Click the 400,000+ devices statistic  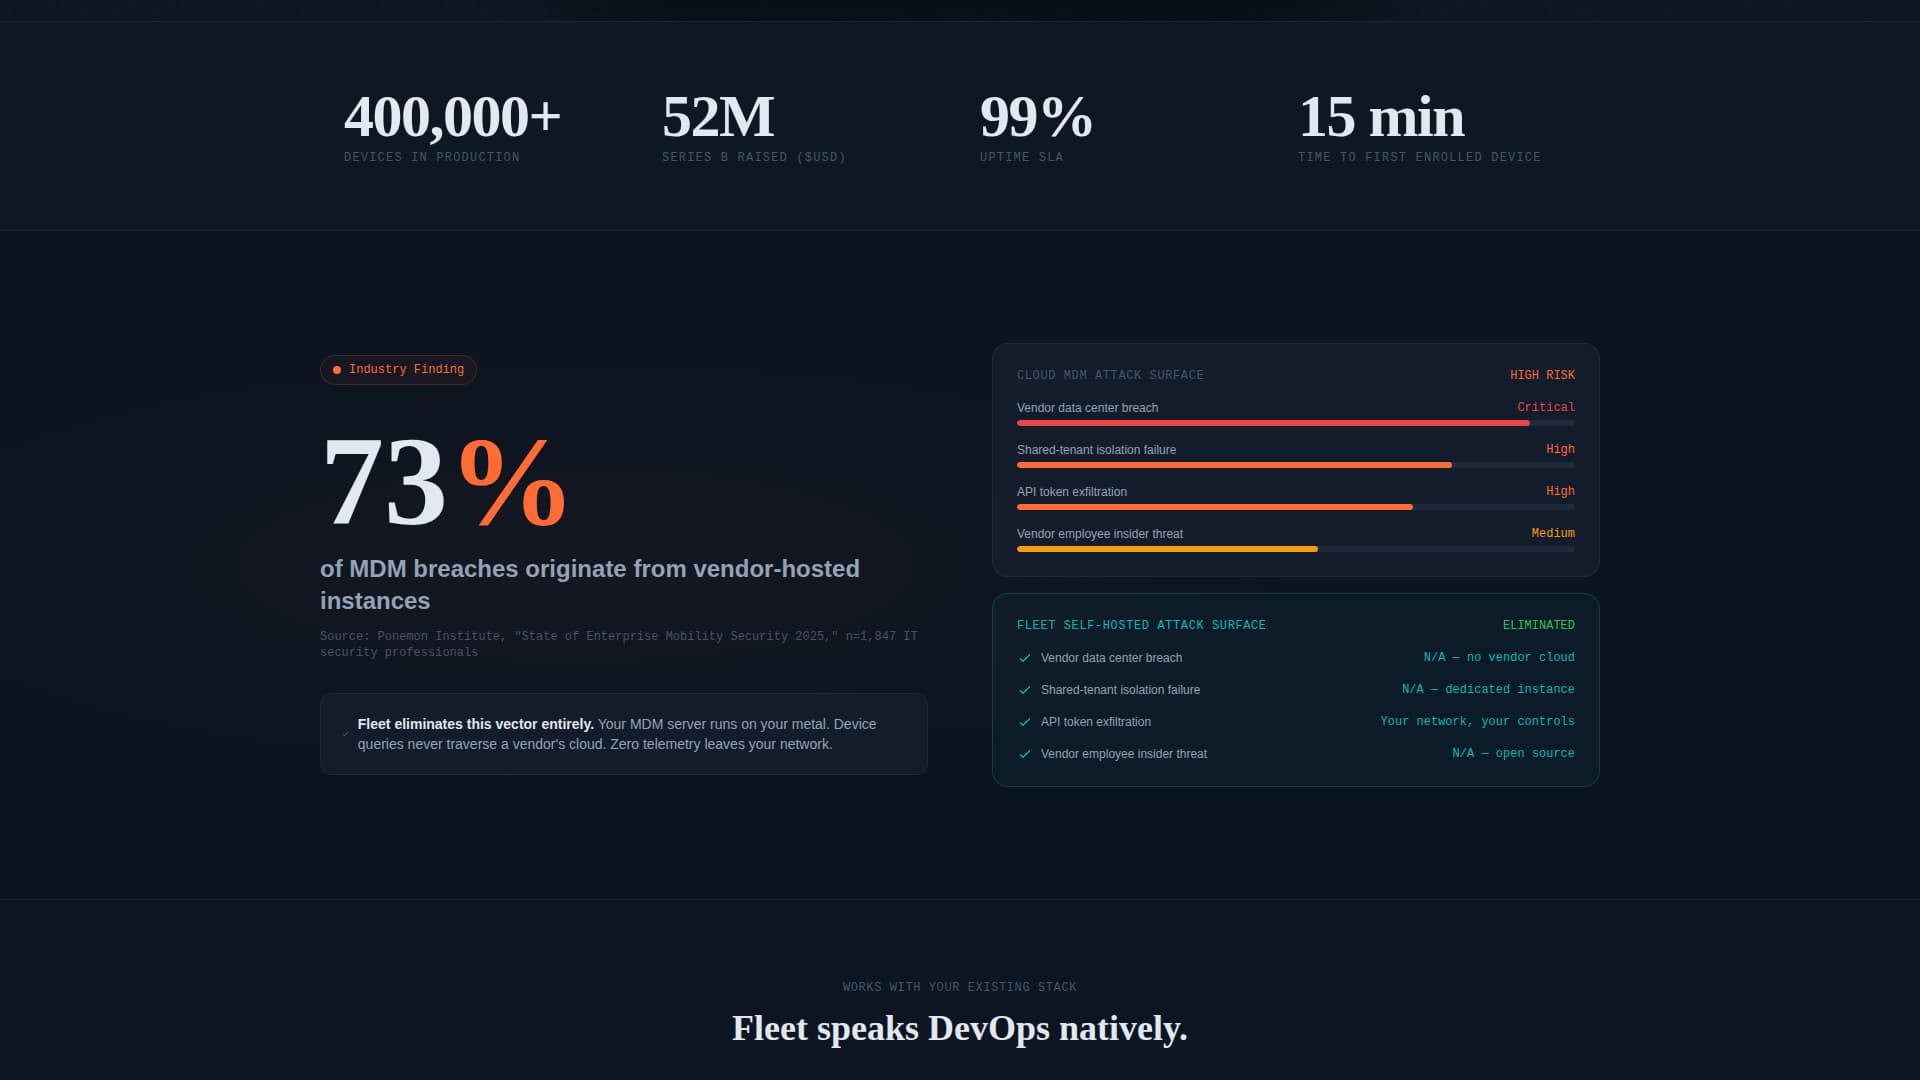coord(452,117)
